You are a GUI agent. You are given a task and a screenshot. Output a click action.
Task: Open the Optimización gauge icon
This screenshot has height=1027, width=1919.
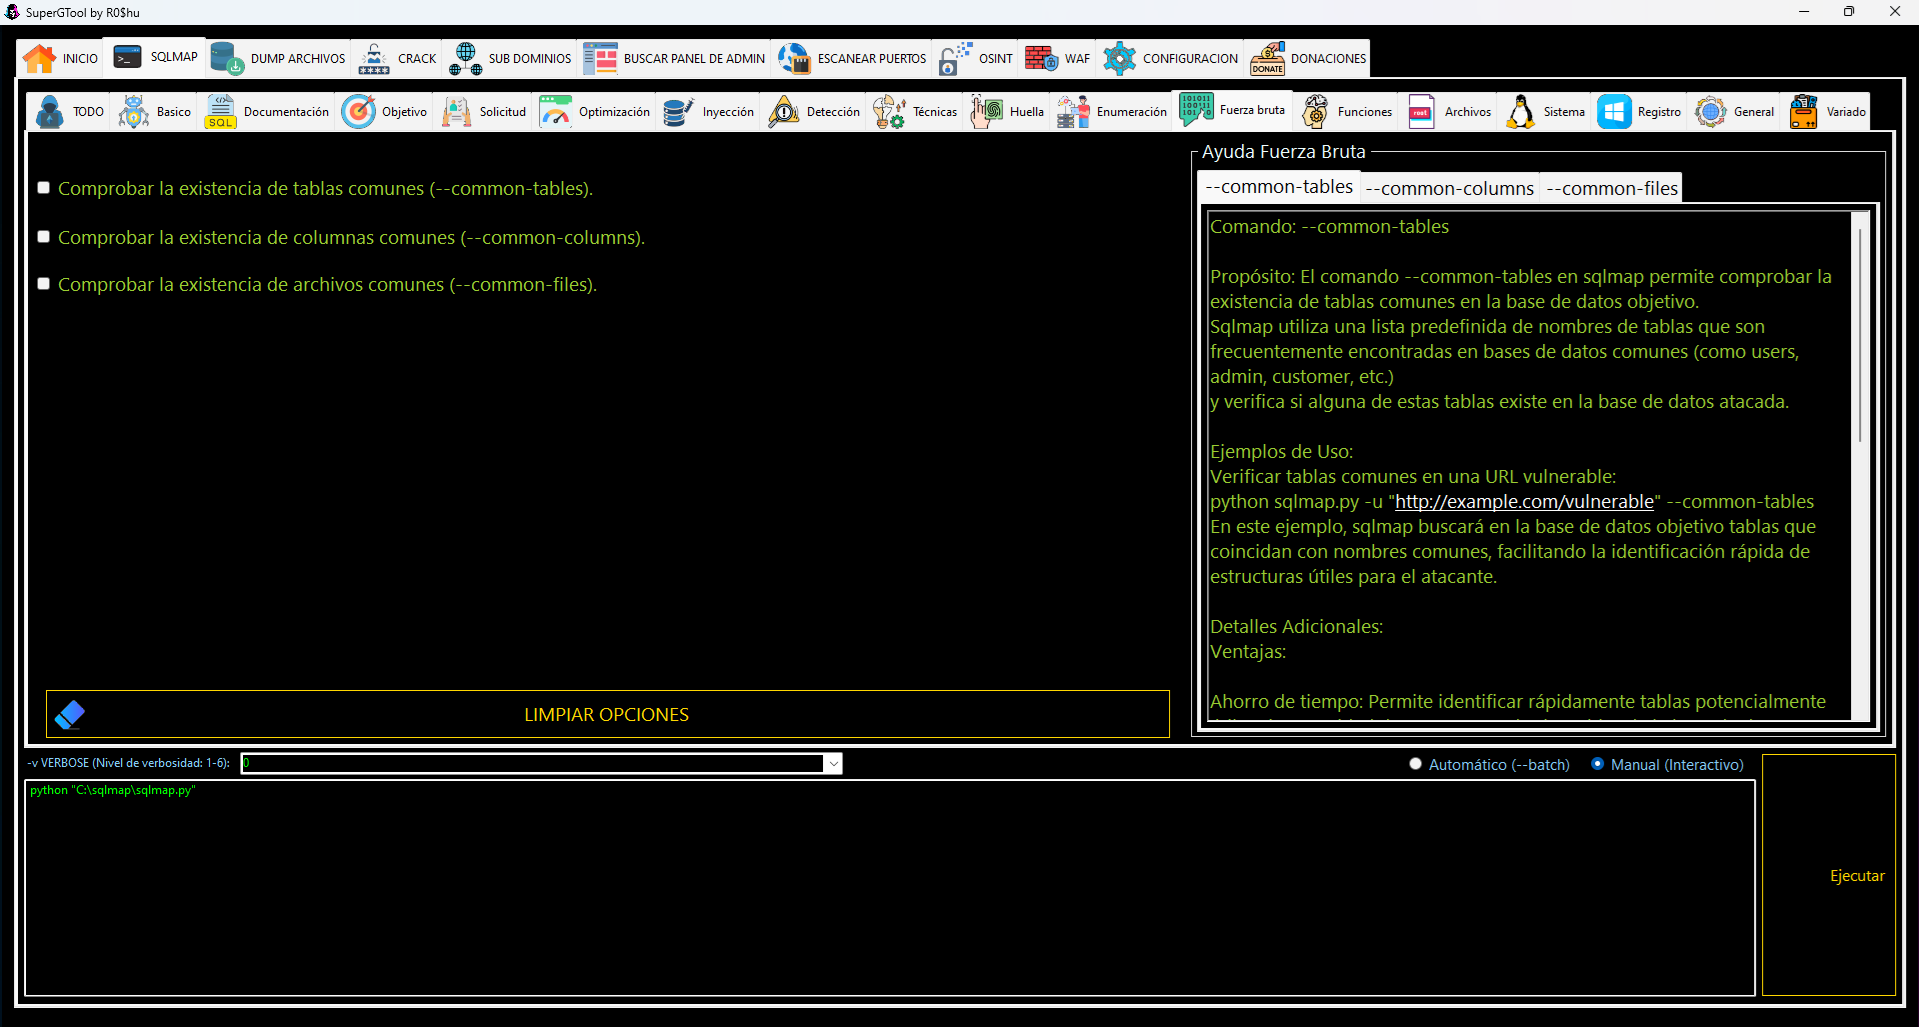point(555,112)
